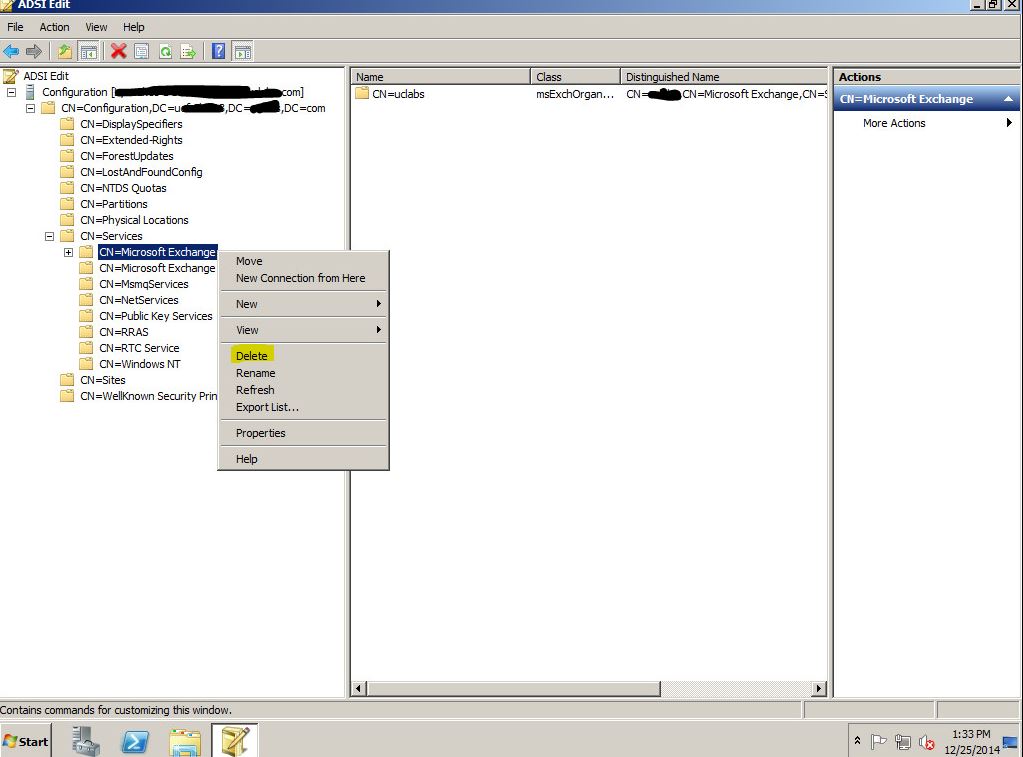Click the Configuration server icon in tree
Screen dimensions: 1023x757
[30, 92]
